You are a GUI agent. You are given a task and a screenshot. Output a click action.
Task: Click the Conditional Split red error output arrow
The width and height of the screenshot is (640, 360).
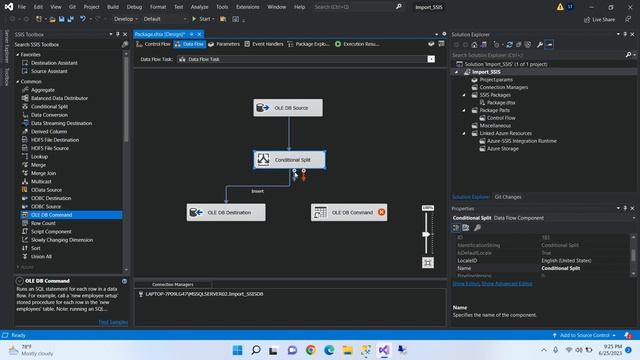click(x=304, y=176)
